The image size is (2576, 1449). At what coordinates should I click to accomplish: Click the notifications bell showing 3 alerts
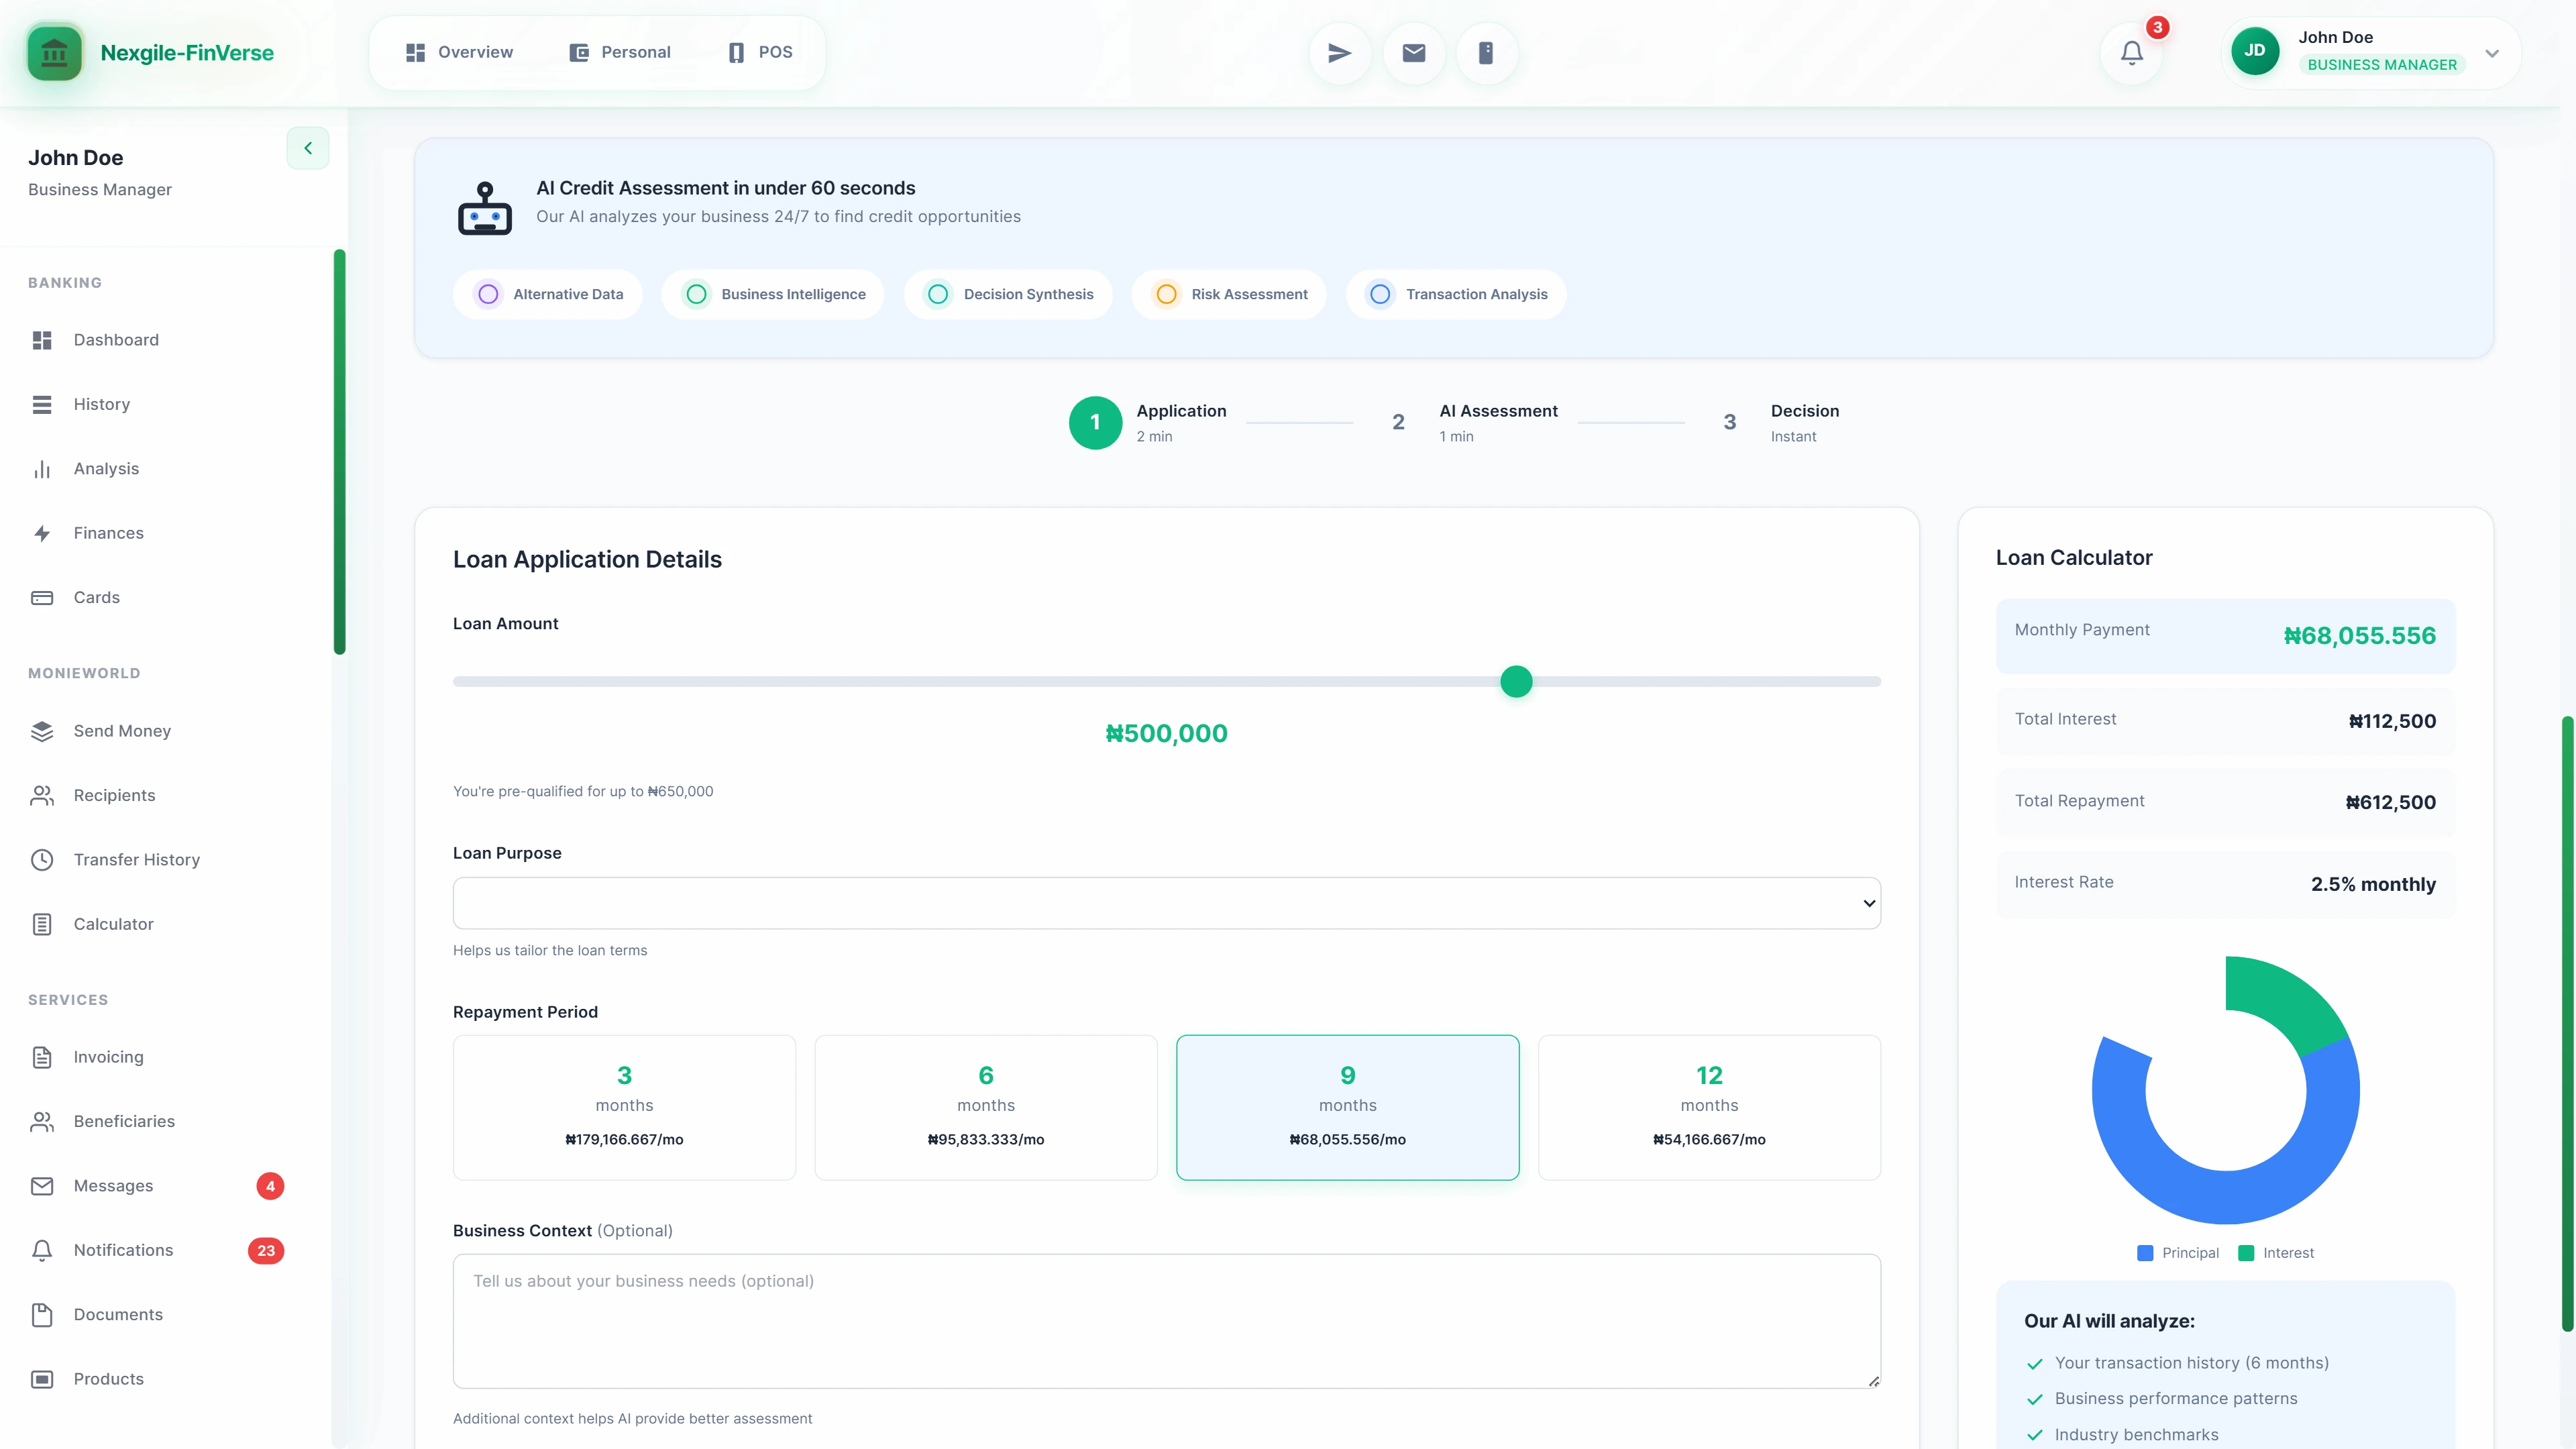[2132, 52]
